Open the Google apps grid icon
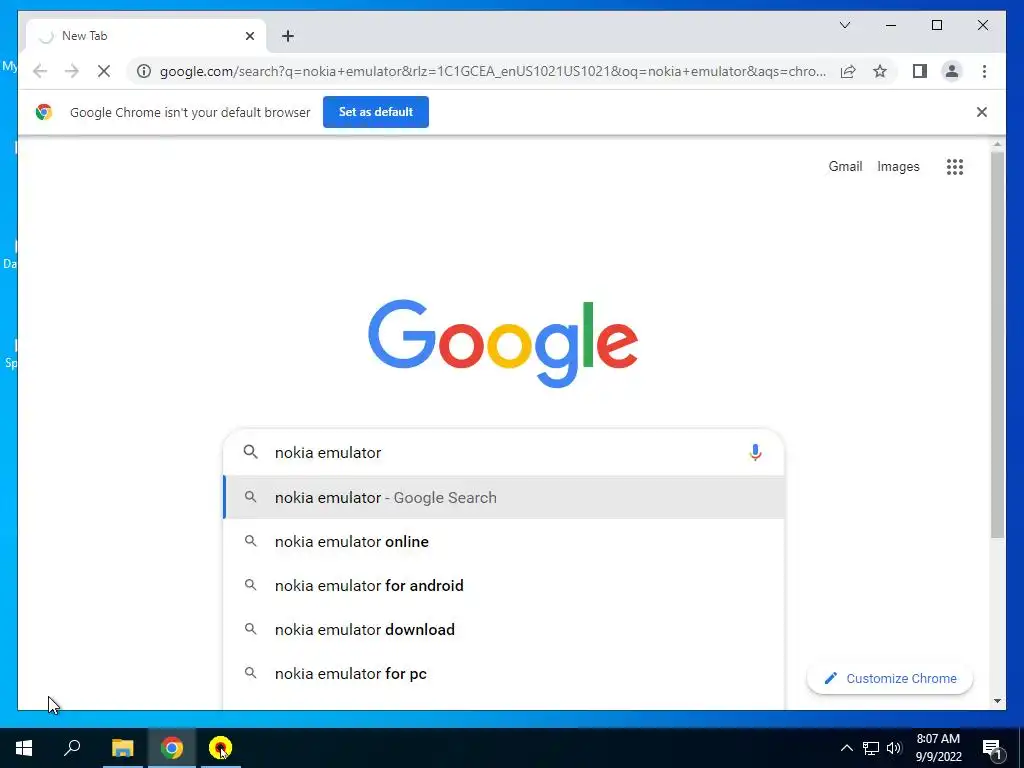1024x768 pixels. (x=955, y=167)
